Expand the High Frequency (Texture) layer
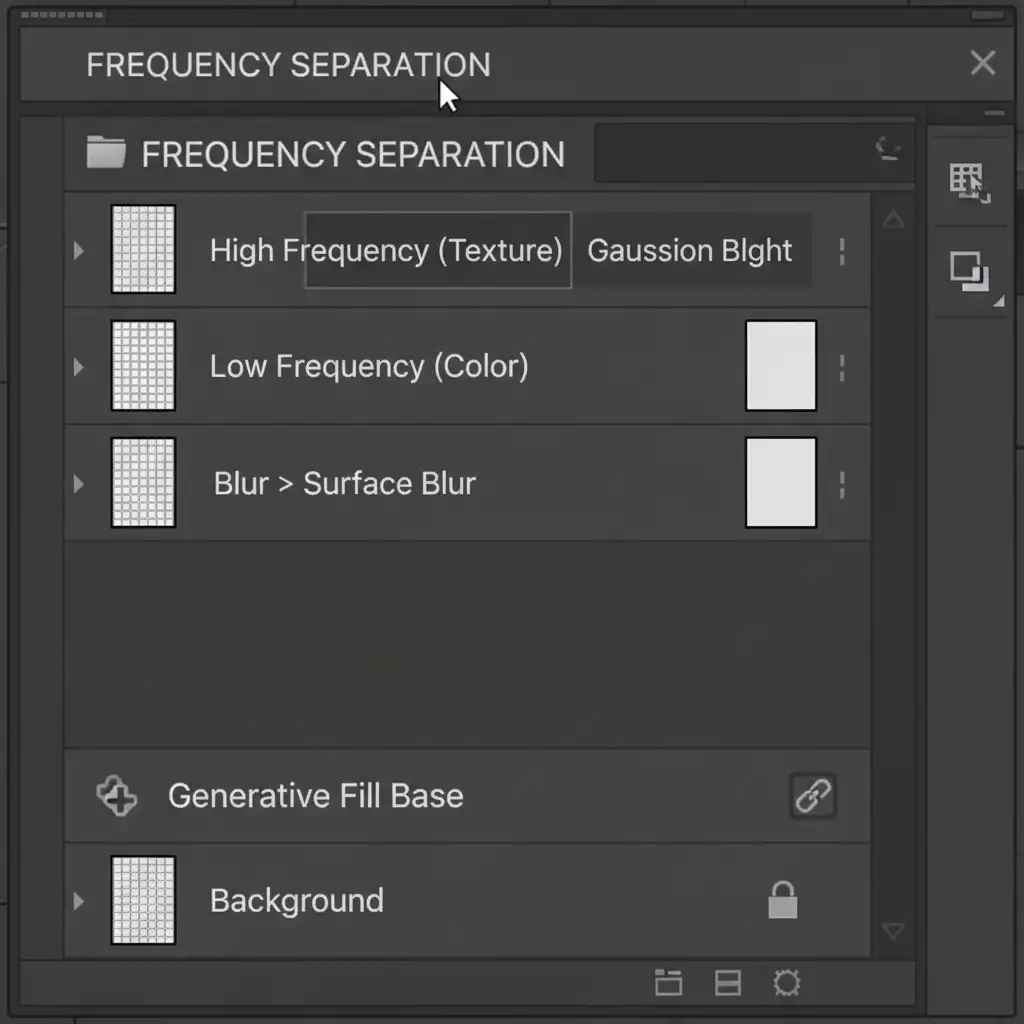Viewport: 1024px width, 1024px height. 79,250
